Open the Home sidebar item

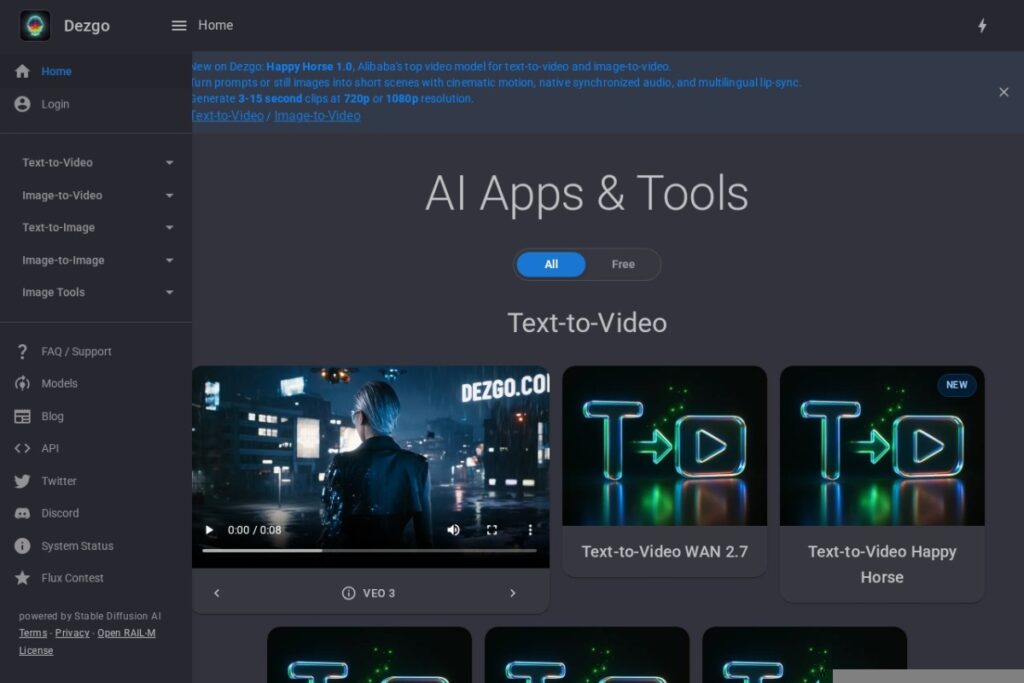96,71
